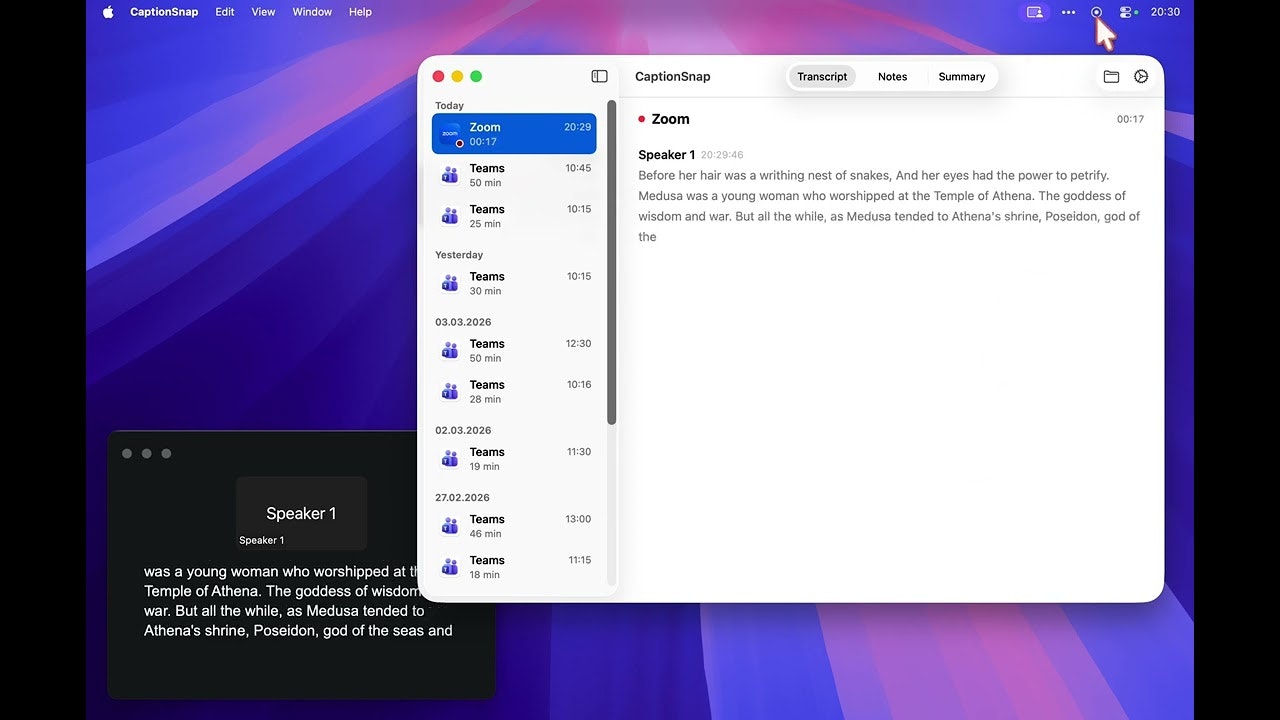Click the red recording dot beside Zoom title
This screenshot has height=720, width=1280.
642,119
